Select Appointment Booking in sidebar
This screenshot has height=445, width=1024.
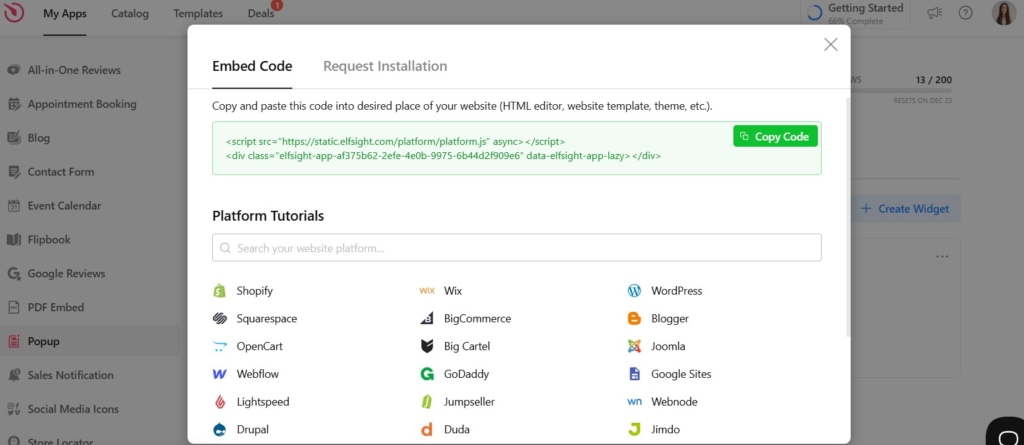coord(82,104)
